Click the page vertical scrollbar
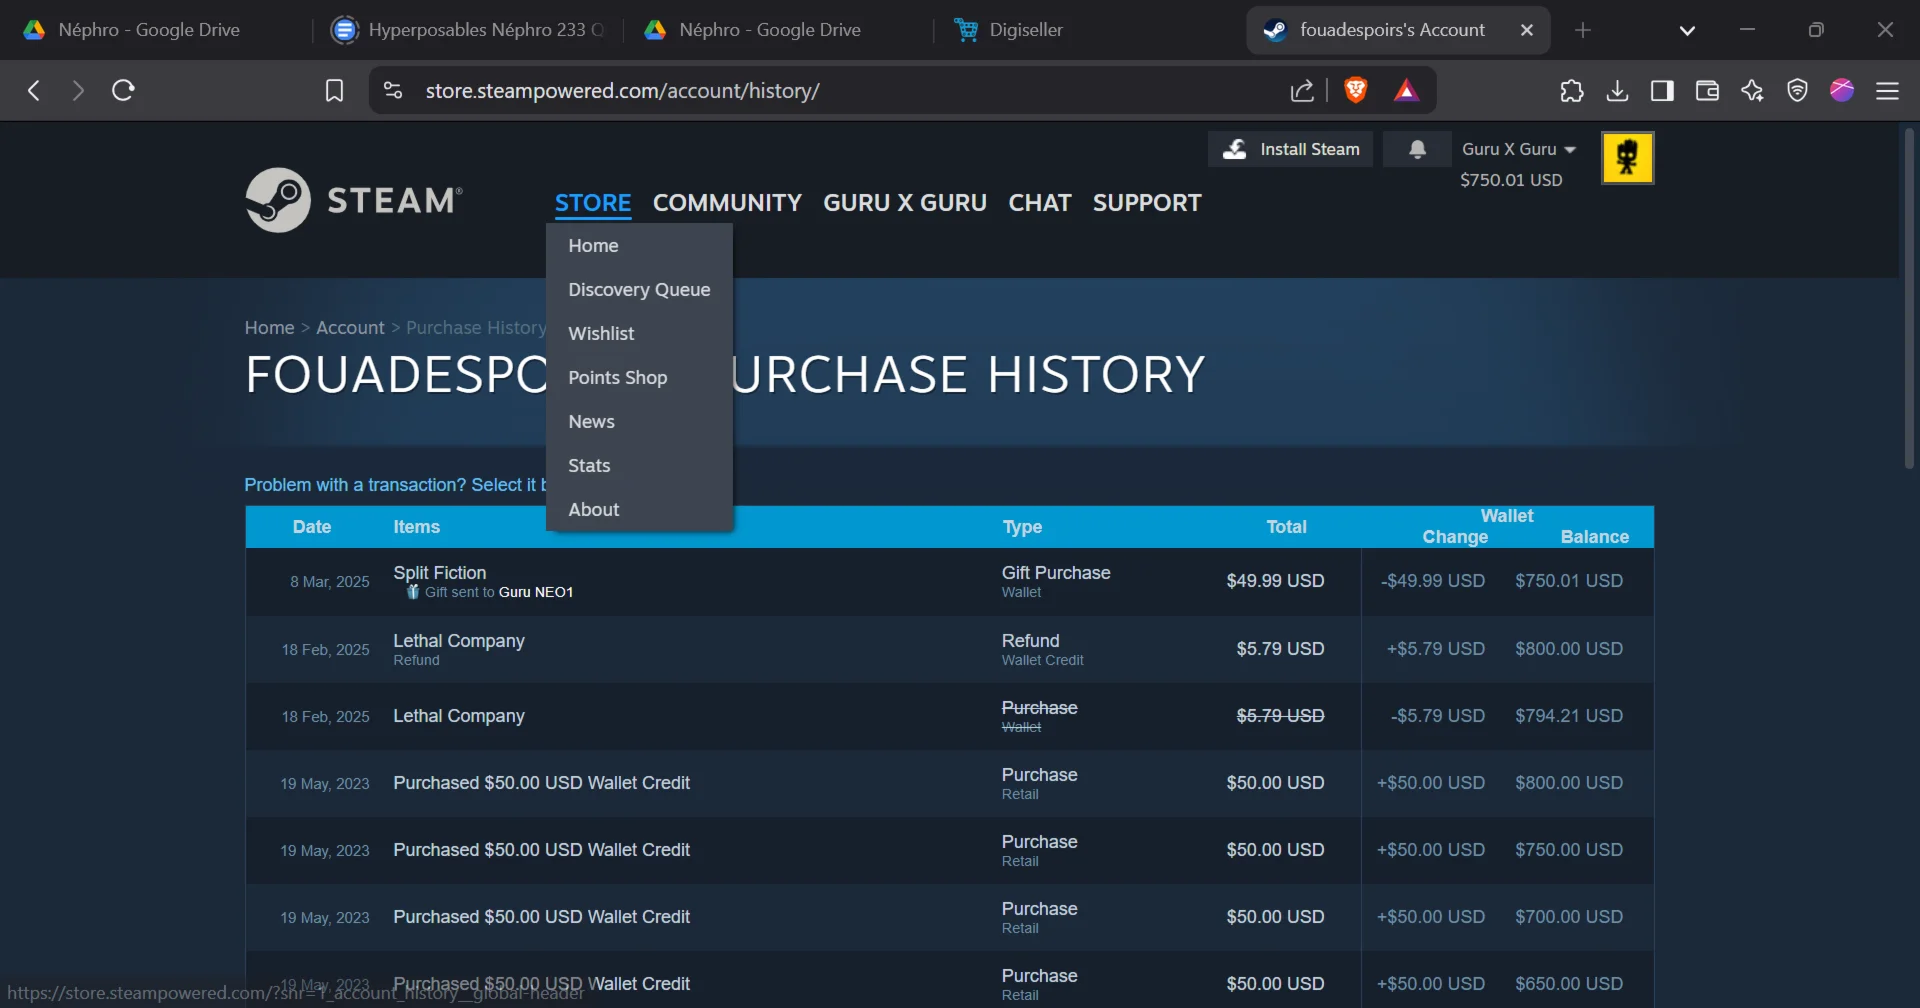1920x1008 pixels. tap(1908, 300)
